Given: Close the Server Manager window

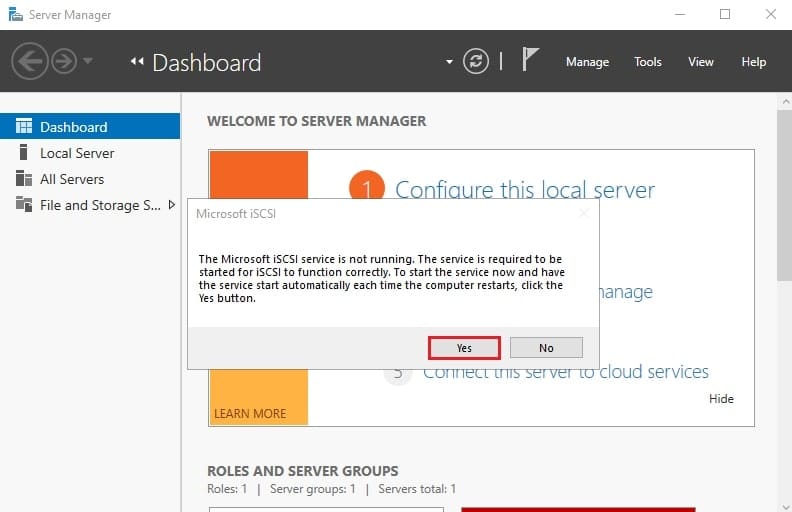Looking at the screenshot, I should (x=771, y=14).
